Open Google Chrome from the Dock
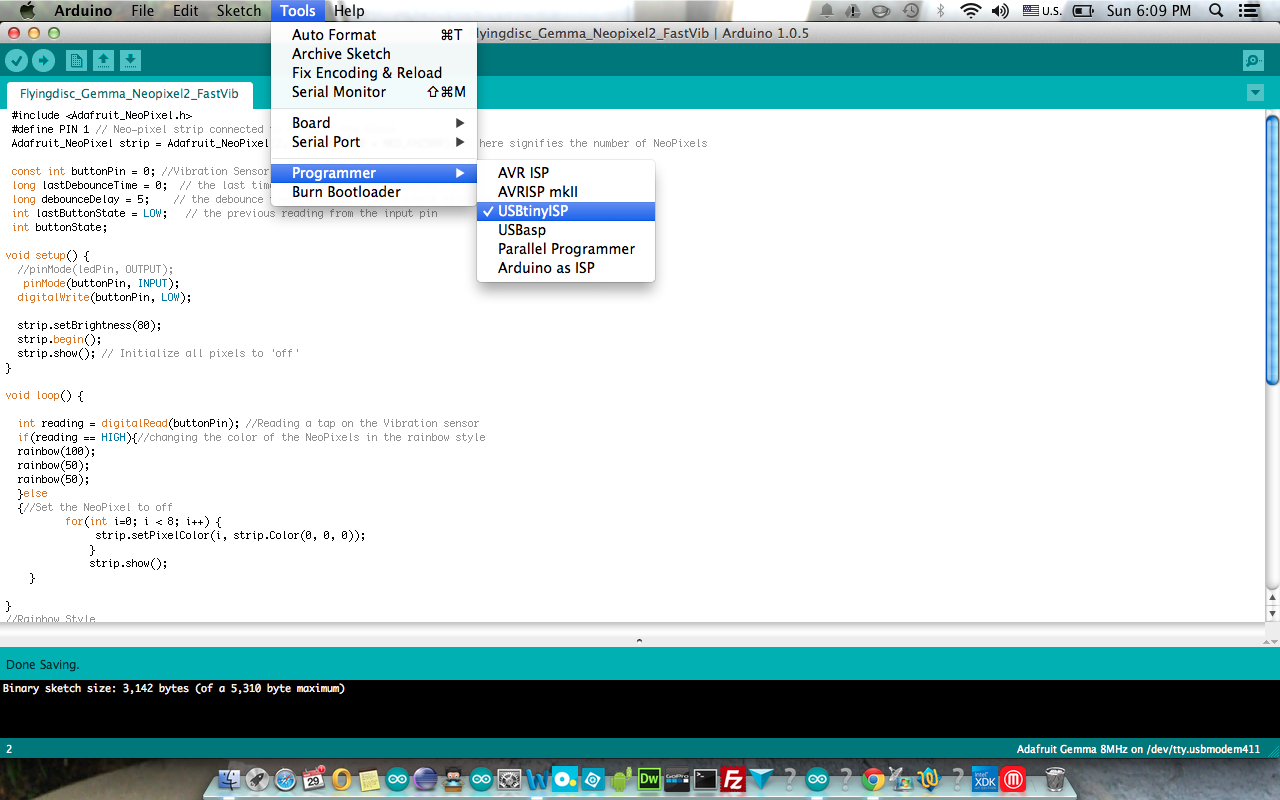The height and width of the screenshot is (800, 1280). coord(873,779)
